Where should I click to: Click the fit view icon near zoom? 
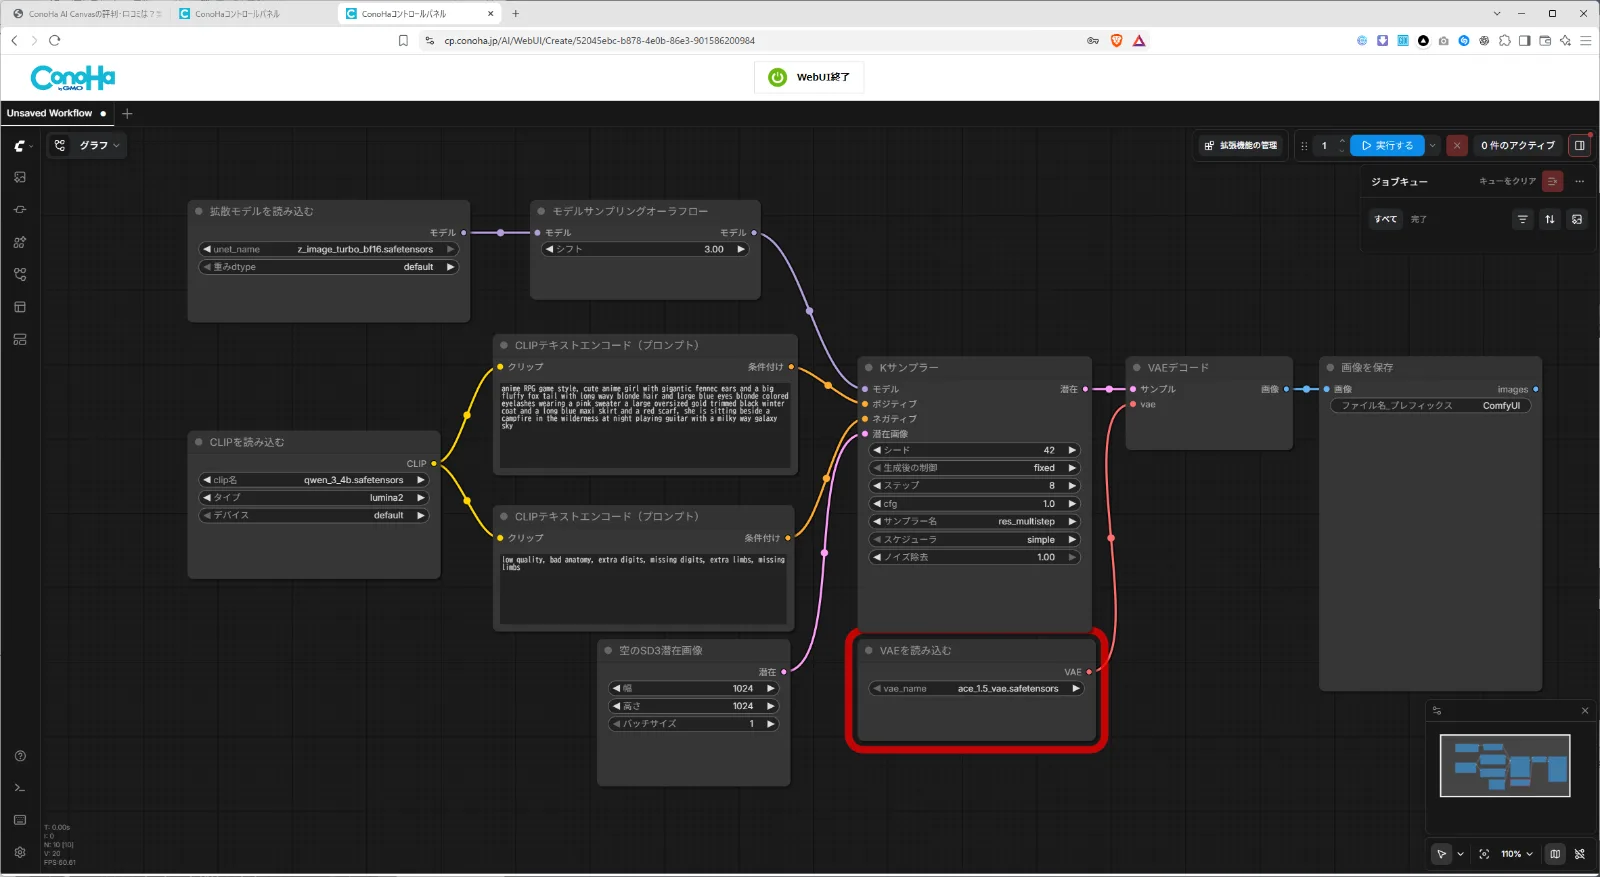pos(1484,854)
